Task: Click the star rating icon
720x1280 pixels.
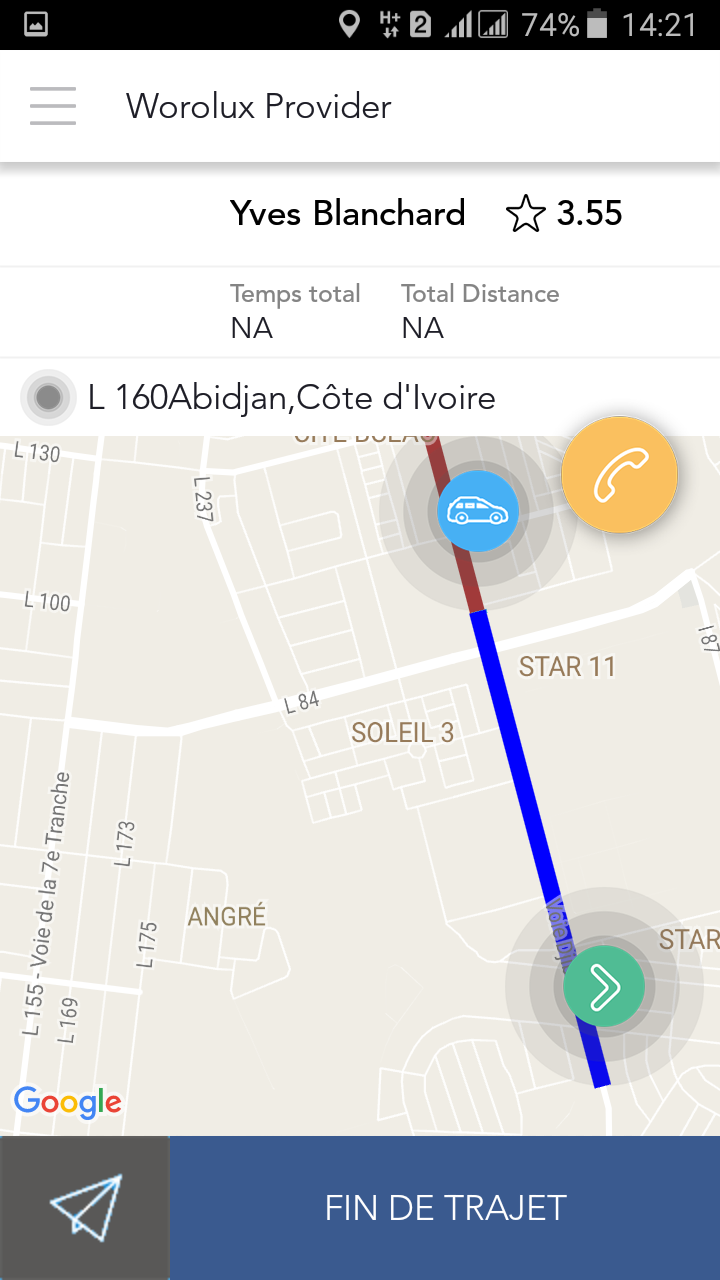Action: pos(525,214)
